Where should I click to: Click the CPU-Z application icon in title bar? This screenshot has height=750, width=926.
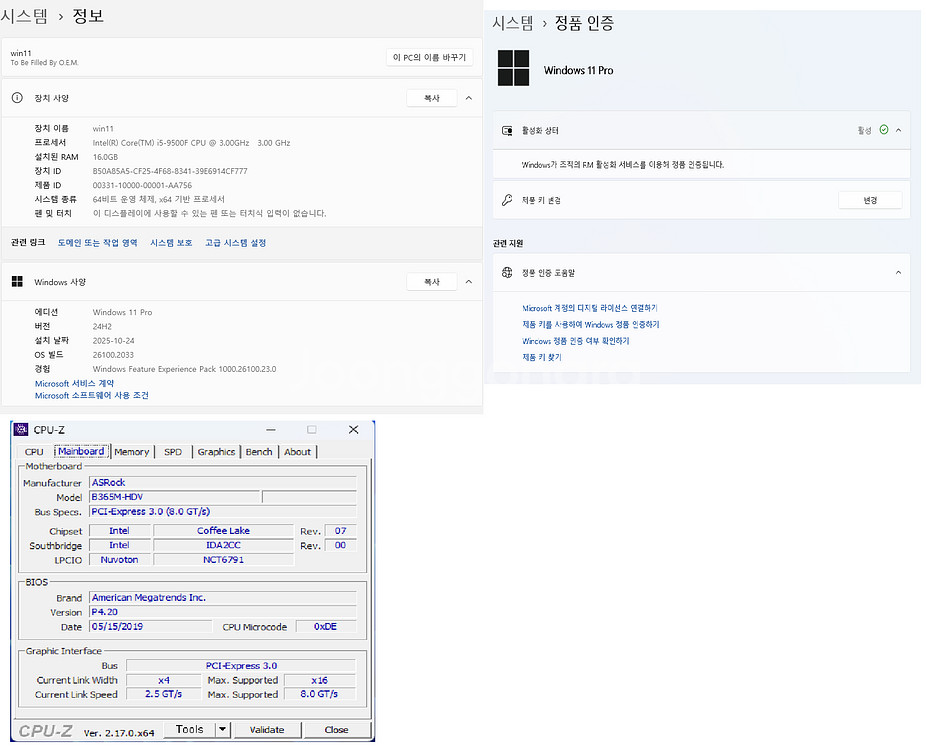[21, 430]
